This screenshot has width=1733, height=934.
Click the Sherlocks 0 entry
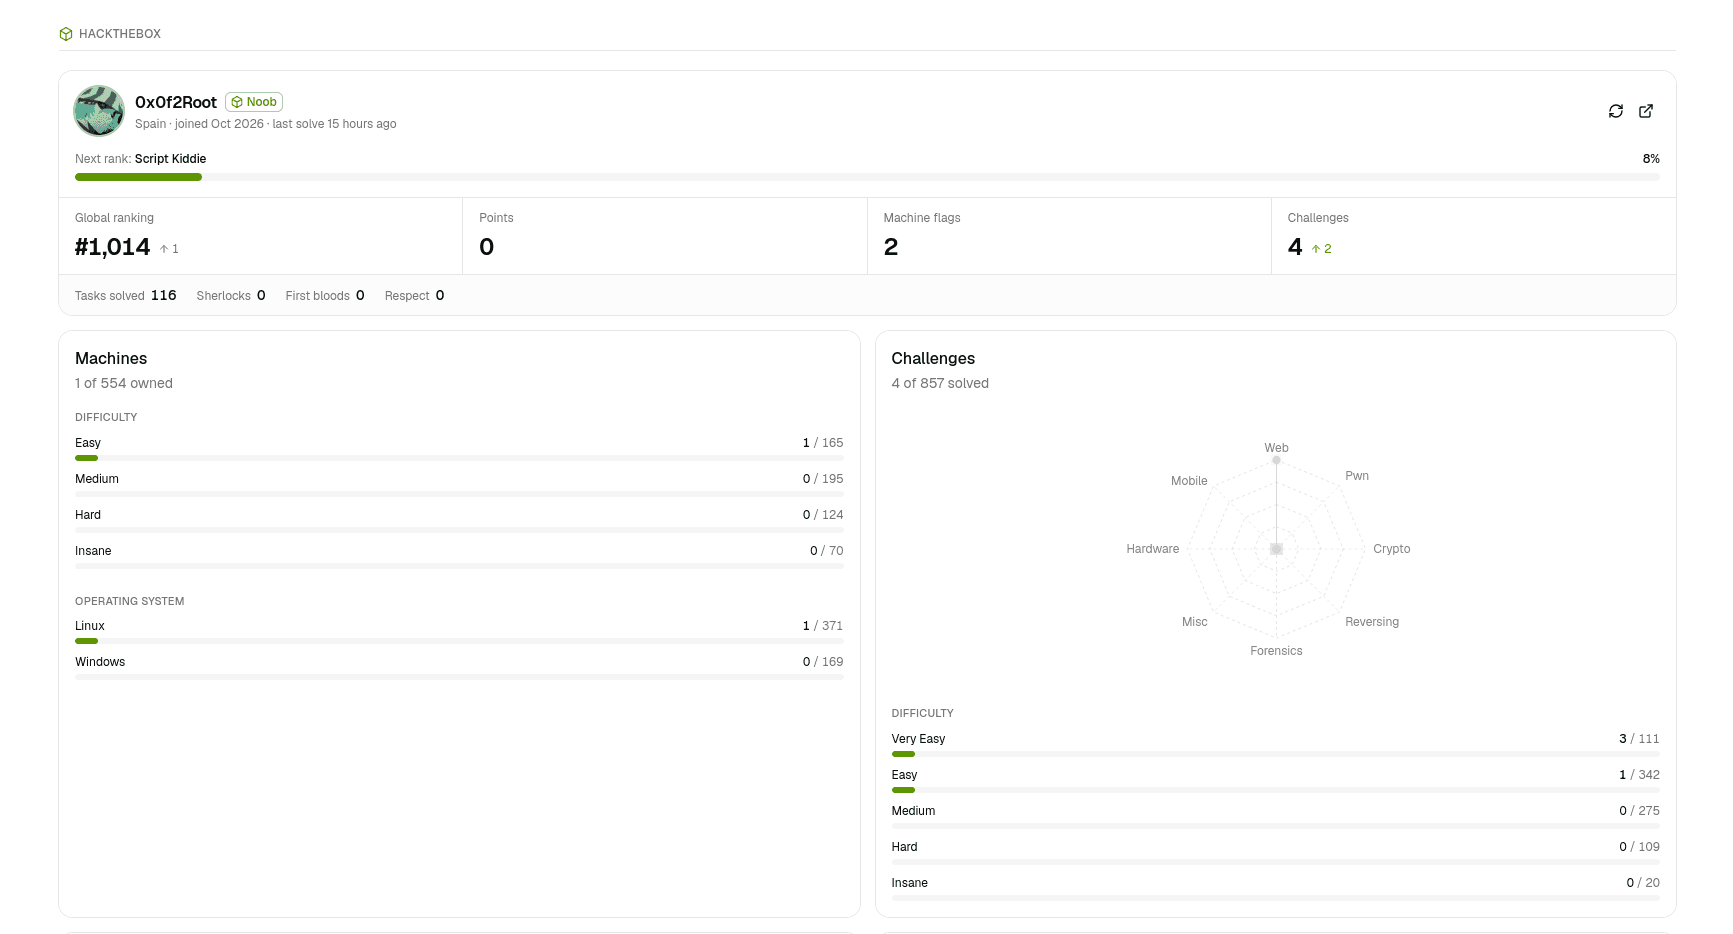pos(231,296)
